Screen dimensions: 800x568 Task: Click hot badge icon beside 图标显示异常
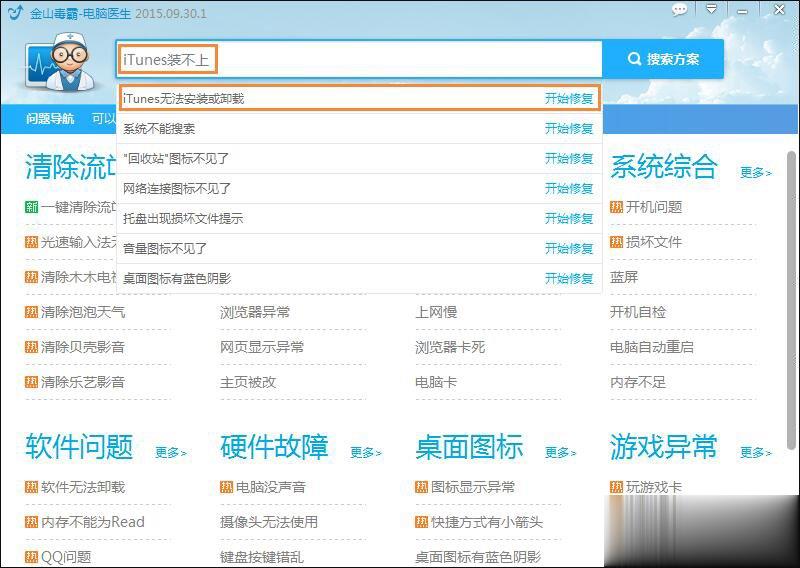pos(421,487)
